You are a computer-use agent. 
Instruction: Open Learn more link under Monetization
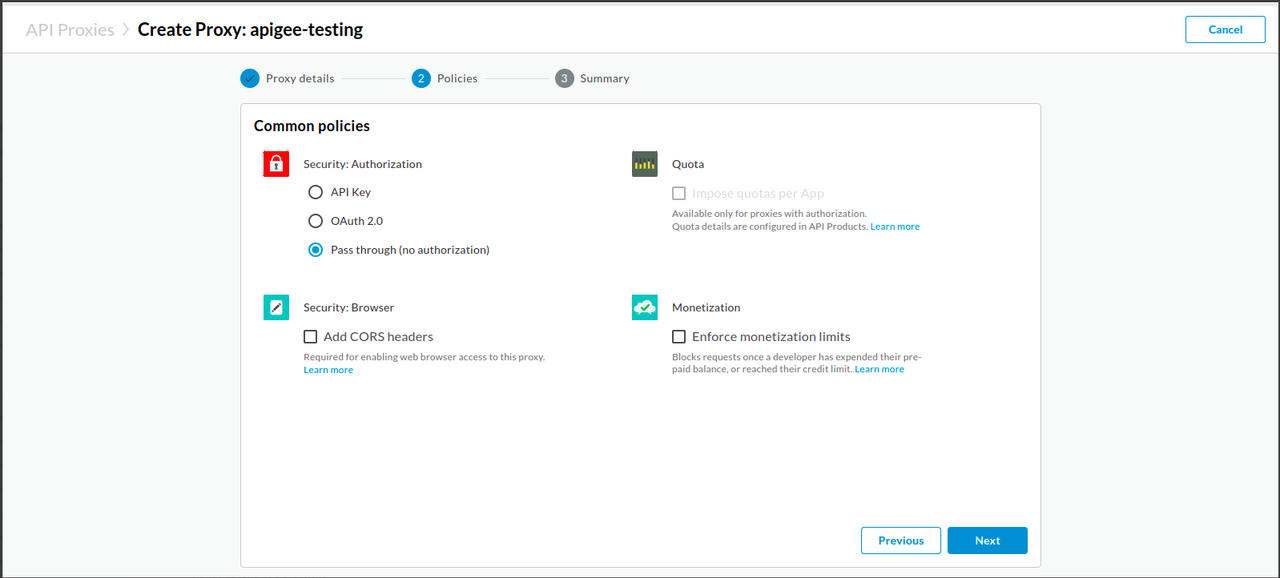[879, 369]
